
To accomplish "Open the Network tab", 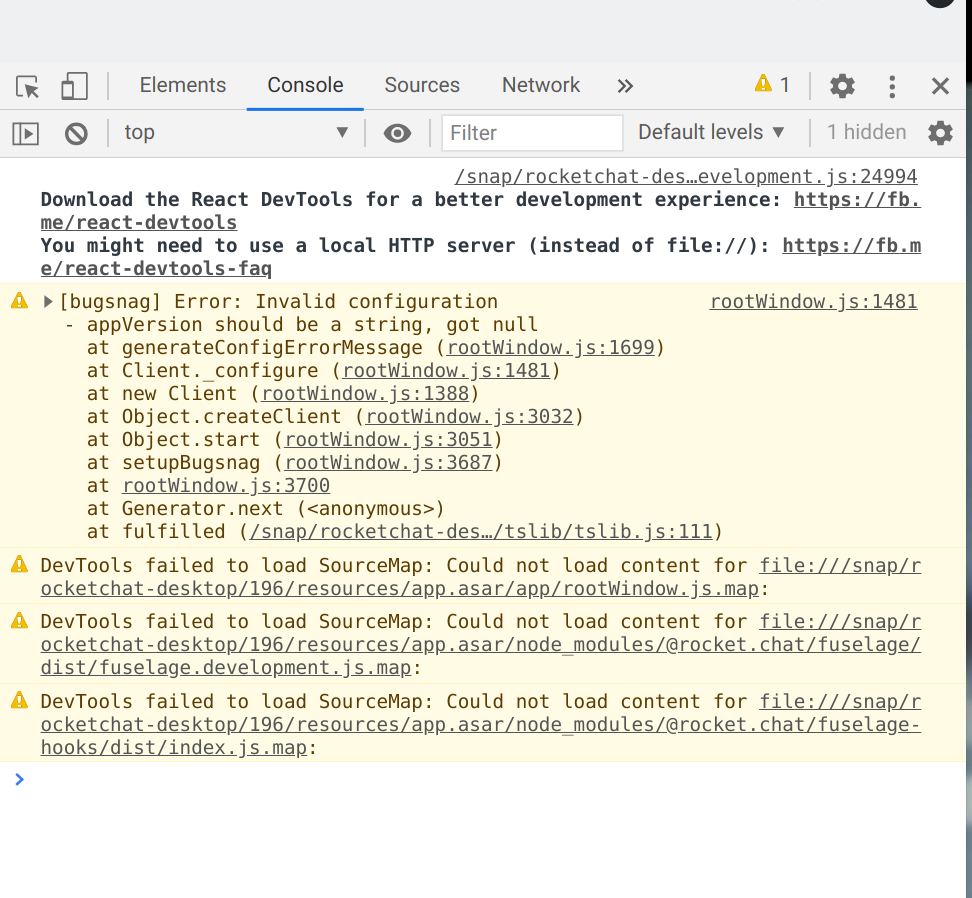I will [x=541, y=85].
